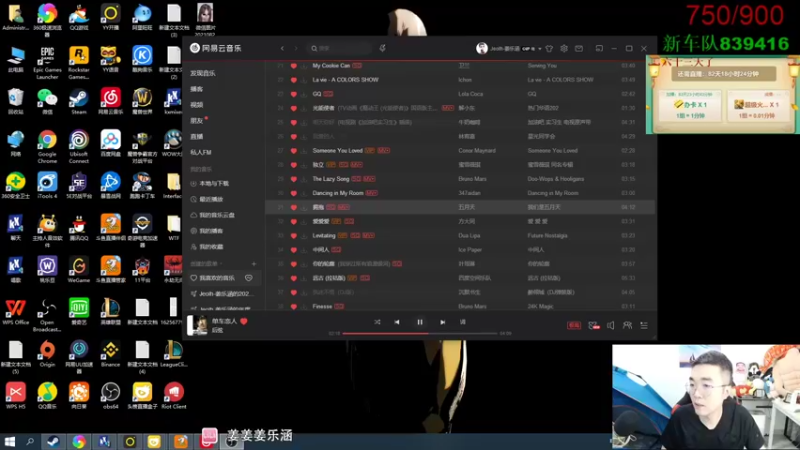Toggle heart on Finesse
Screen dimensions: 800x450
293,306
